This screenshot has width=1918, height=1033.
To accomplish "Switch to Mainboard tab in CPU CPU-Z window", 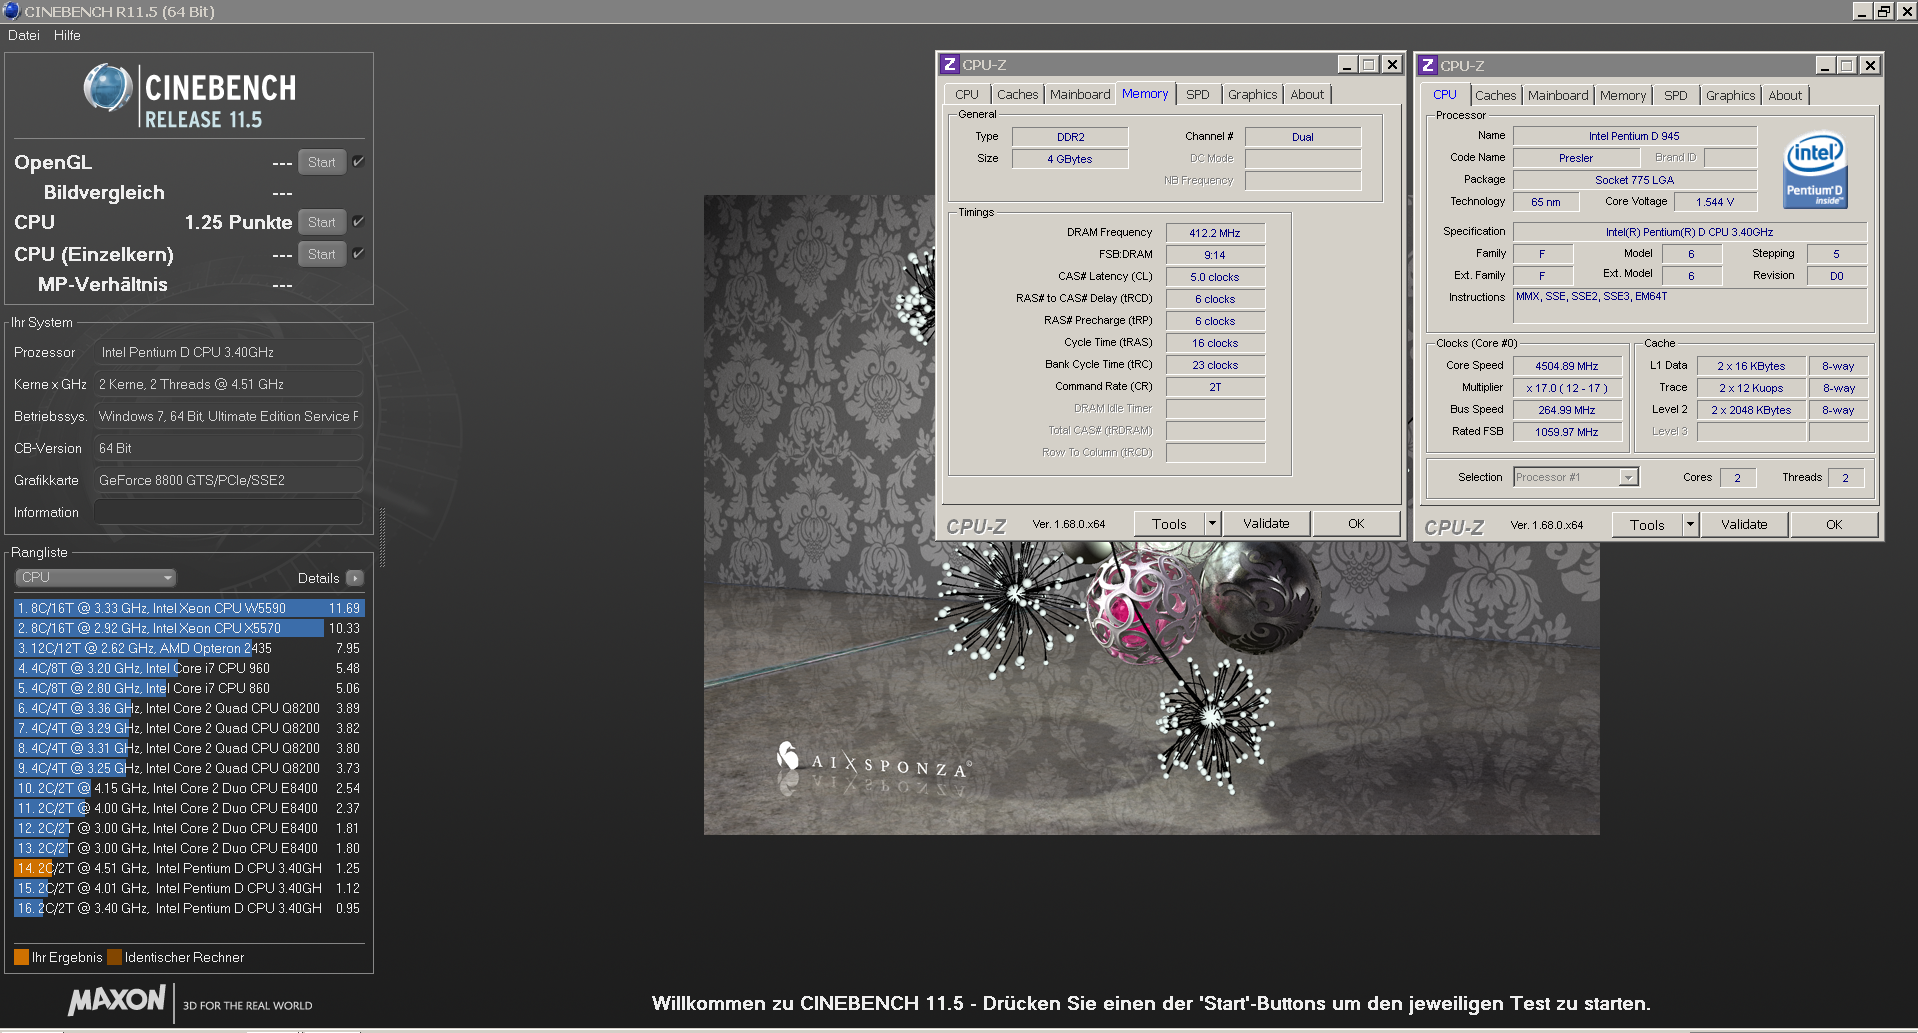I will (x=1558, y=95).
